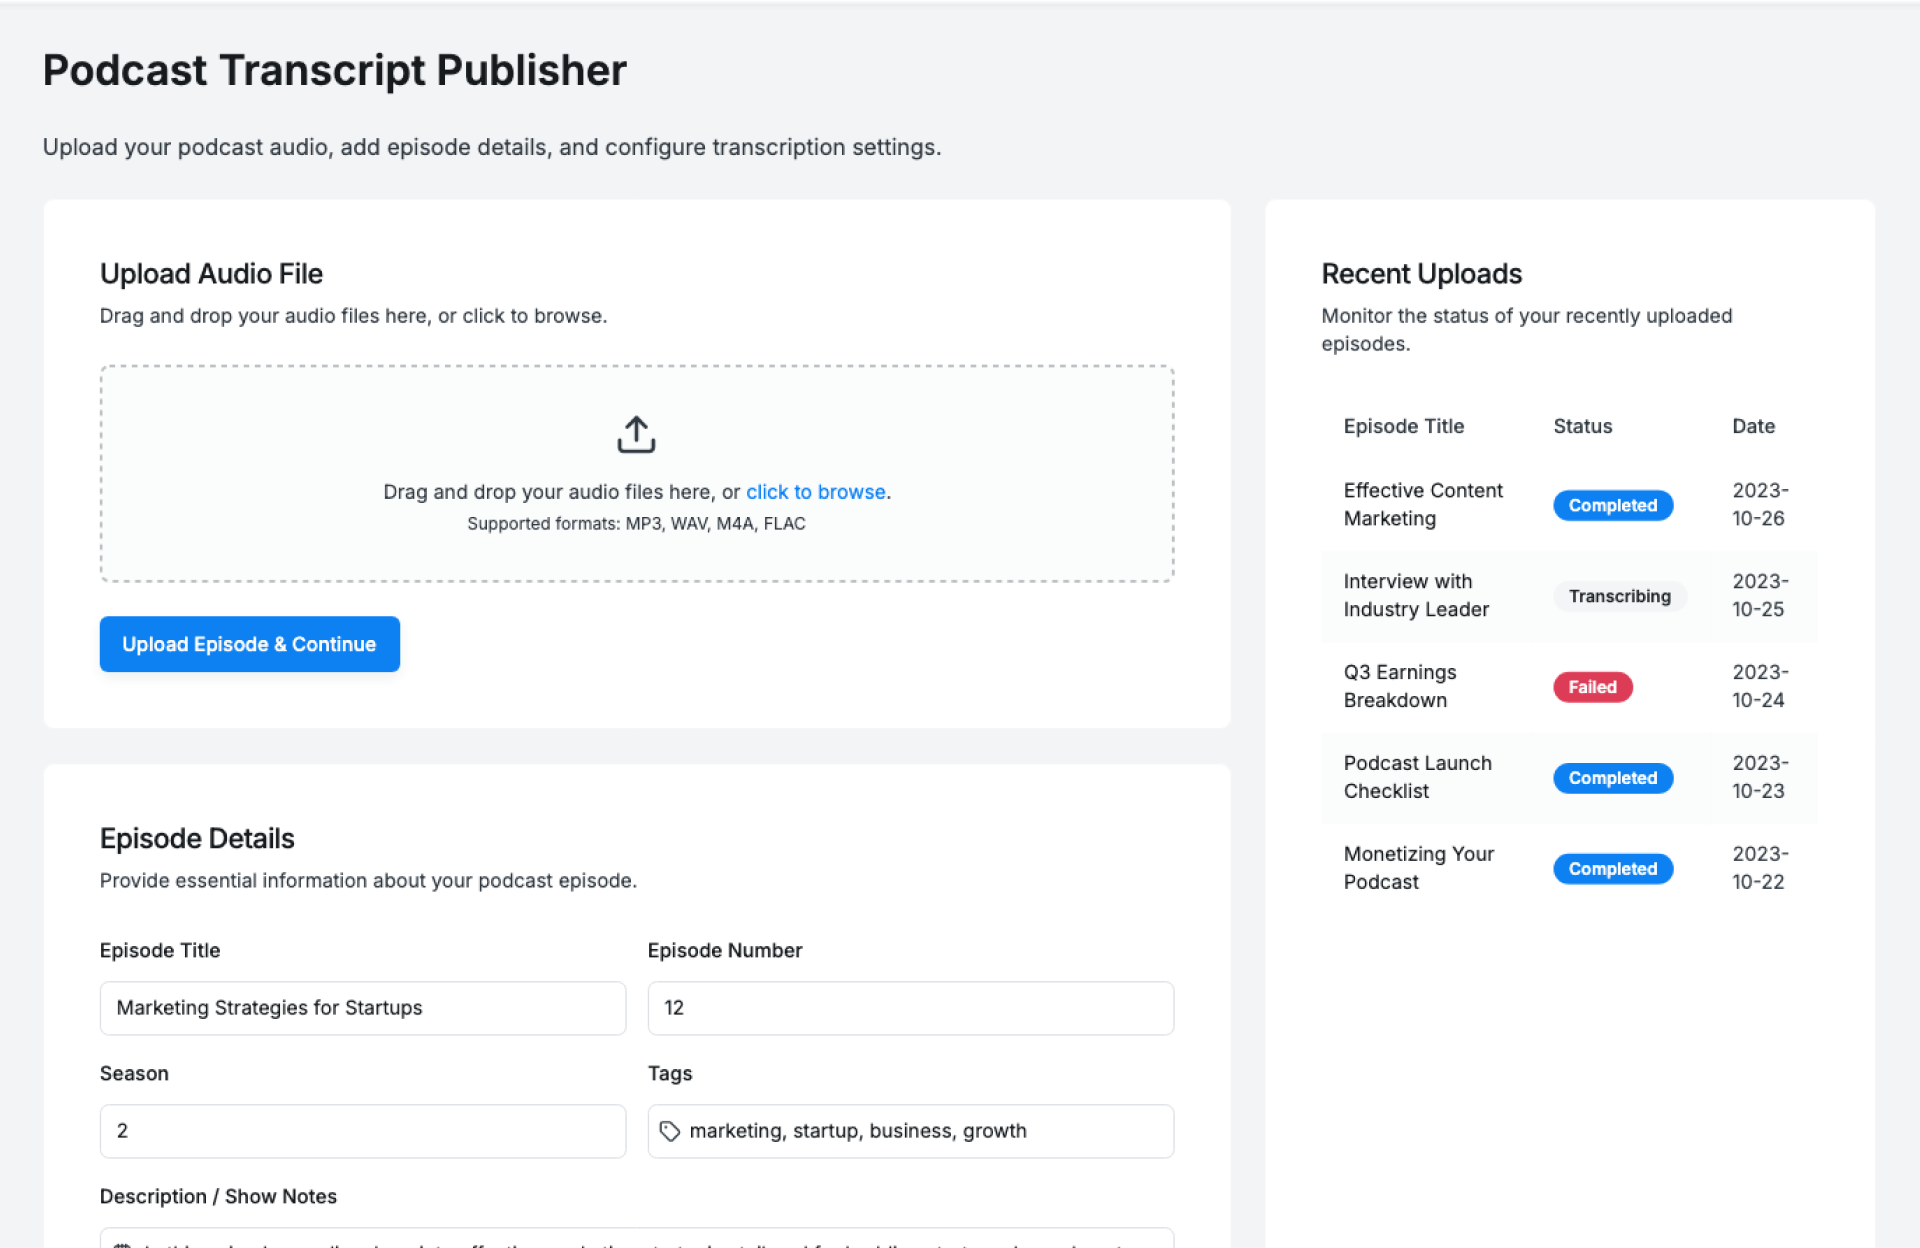Click Completed badge for Monetizing Your Podcast

(1612, 869)
